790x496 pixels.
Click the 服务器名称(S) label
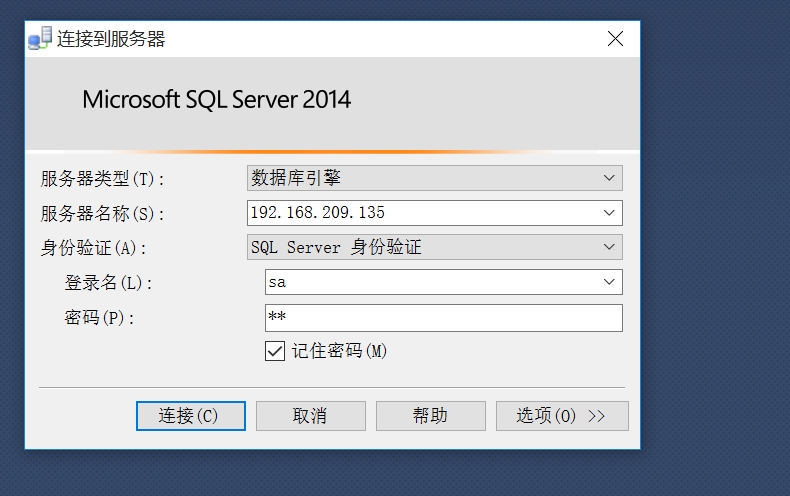(102, 214)
